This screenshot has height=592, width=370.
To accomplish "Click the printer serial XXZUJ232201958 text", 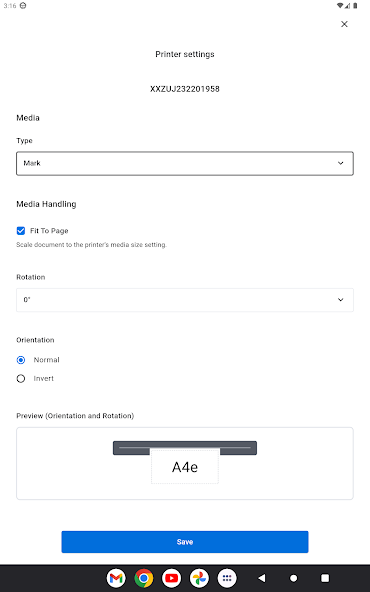I will click(185, 89).
